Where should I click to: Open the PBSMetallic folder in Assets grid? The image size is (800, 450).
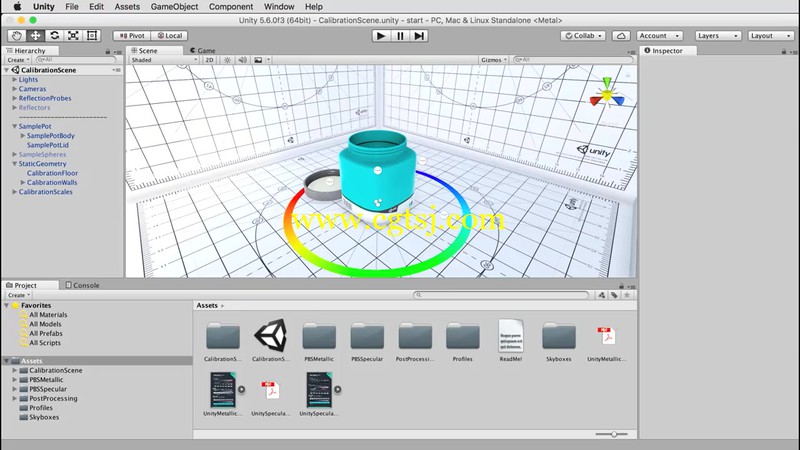coord(319,340)
